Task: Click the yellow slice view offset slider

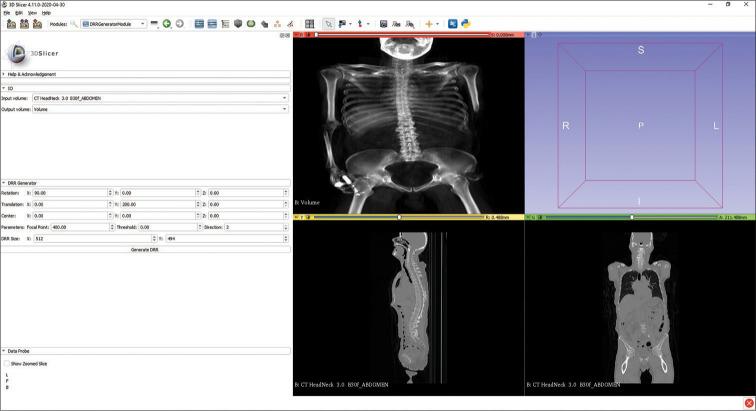Action: 400,216
